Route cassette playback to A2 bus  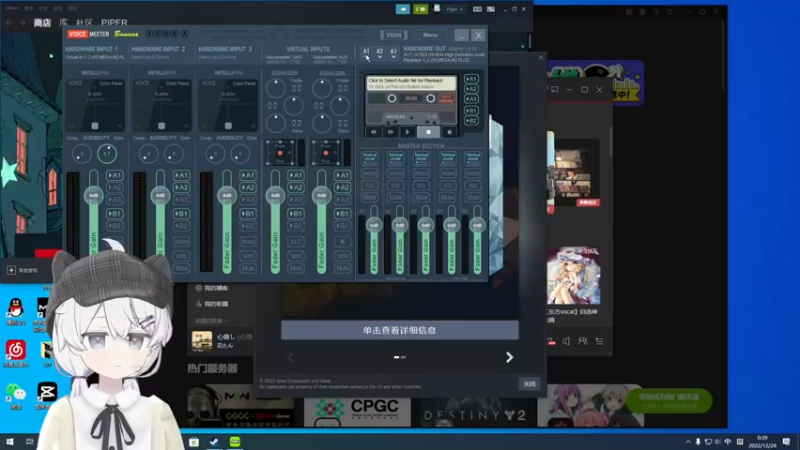tap(471, 89)
